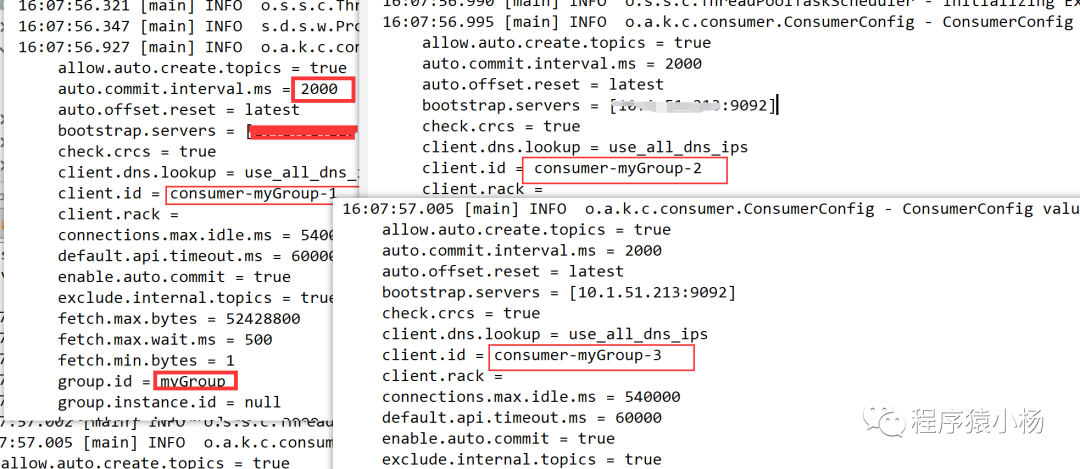Click the connections.max.idle.ms = 540000 line

click(x=531, y=397)
